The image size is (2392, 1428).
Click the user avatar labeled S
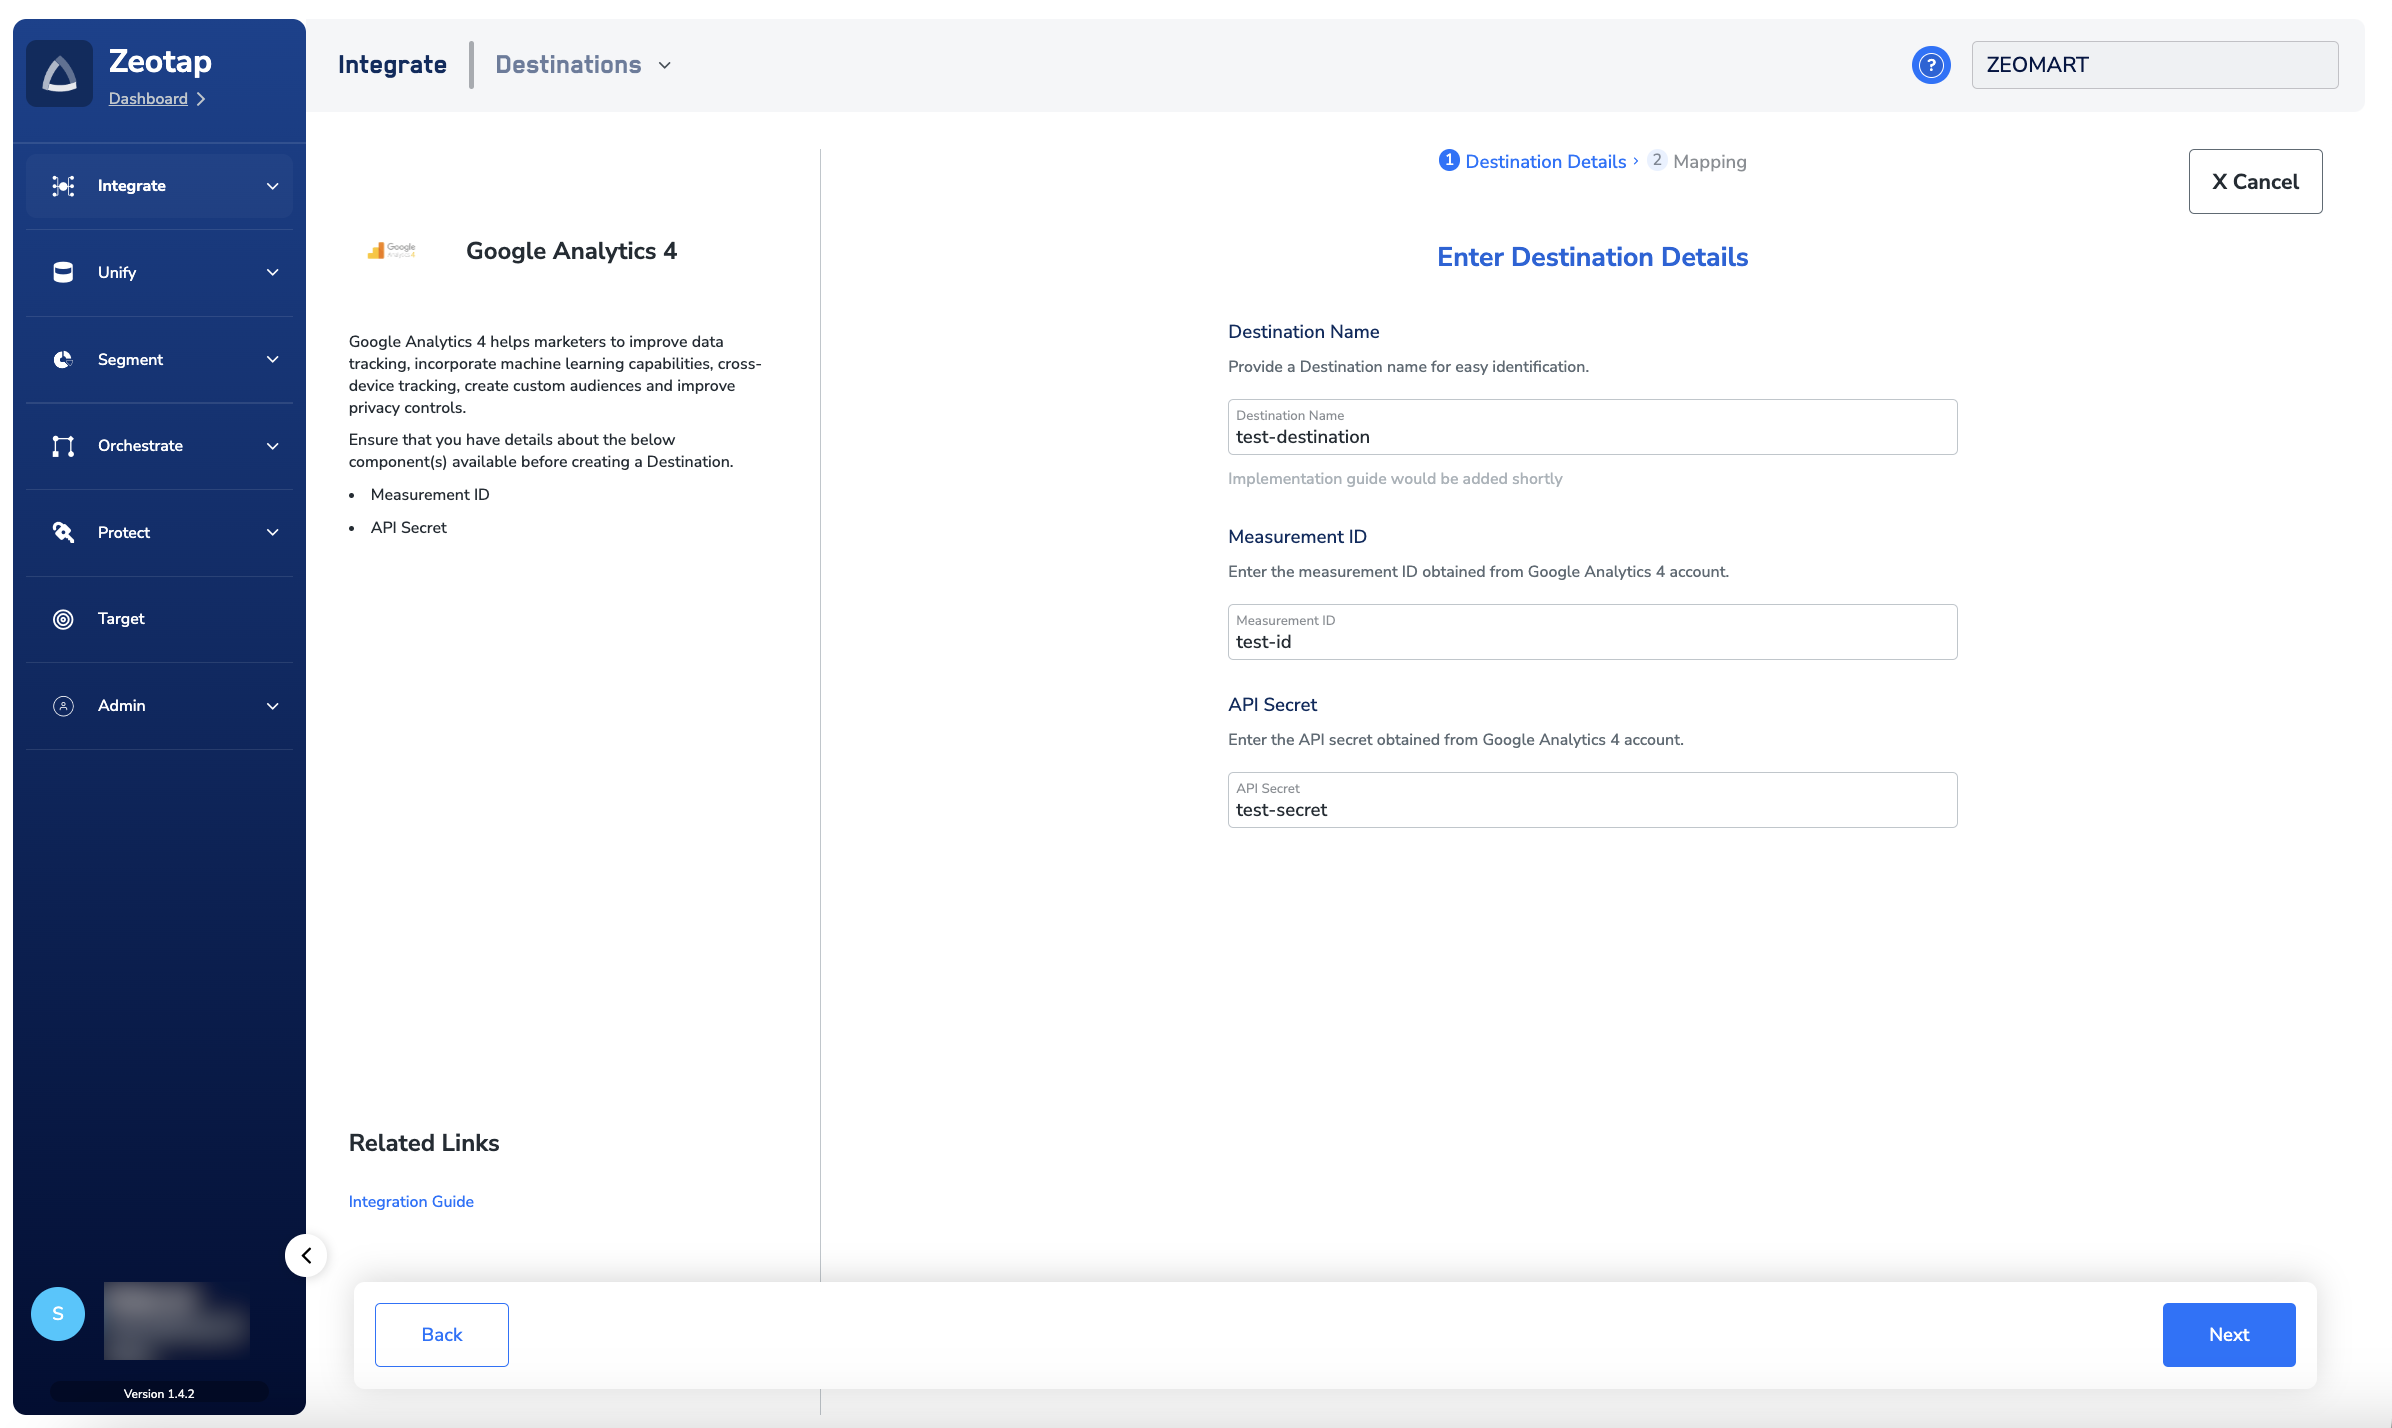tap(58, 1313)
